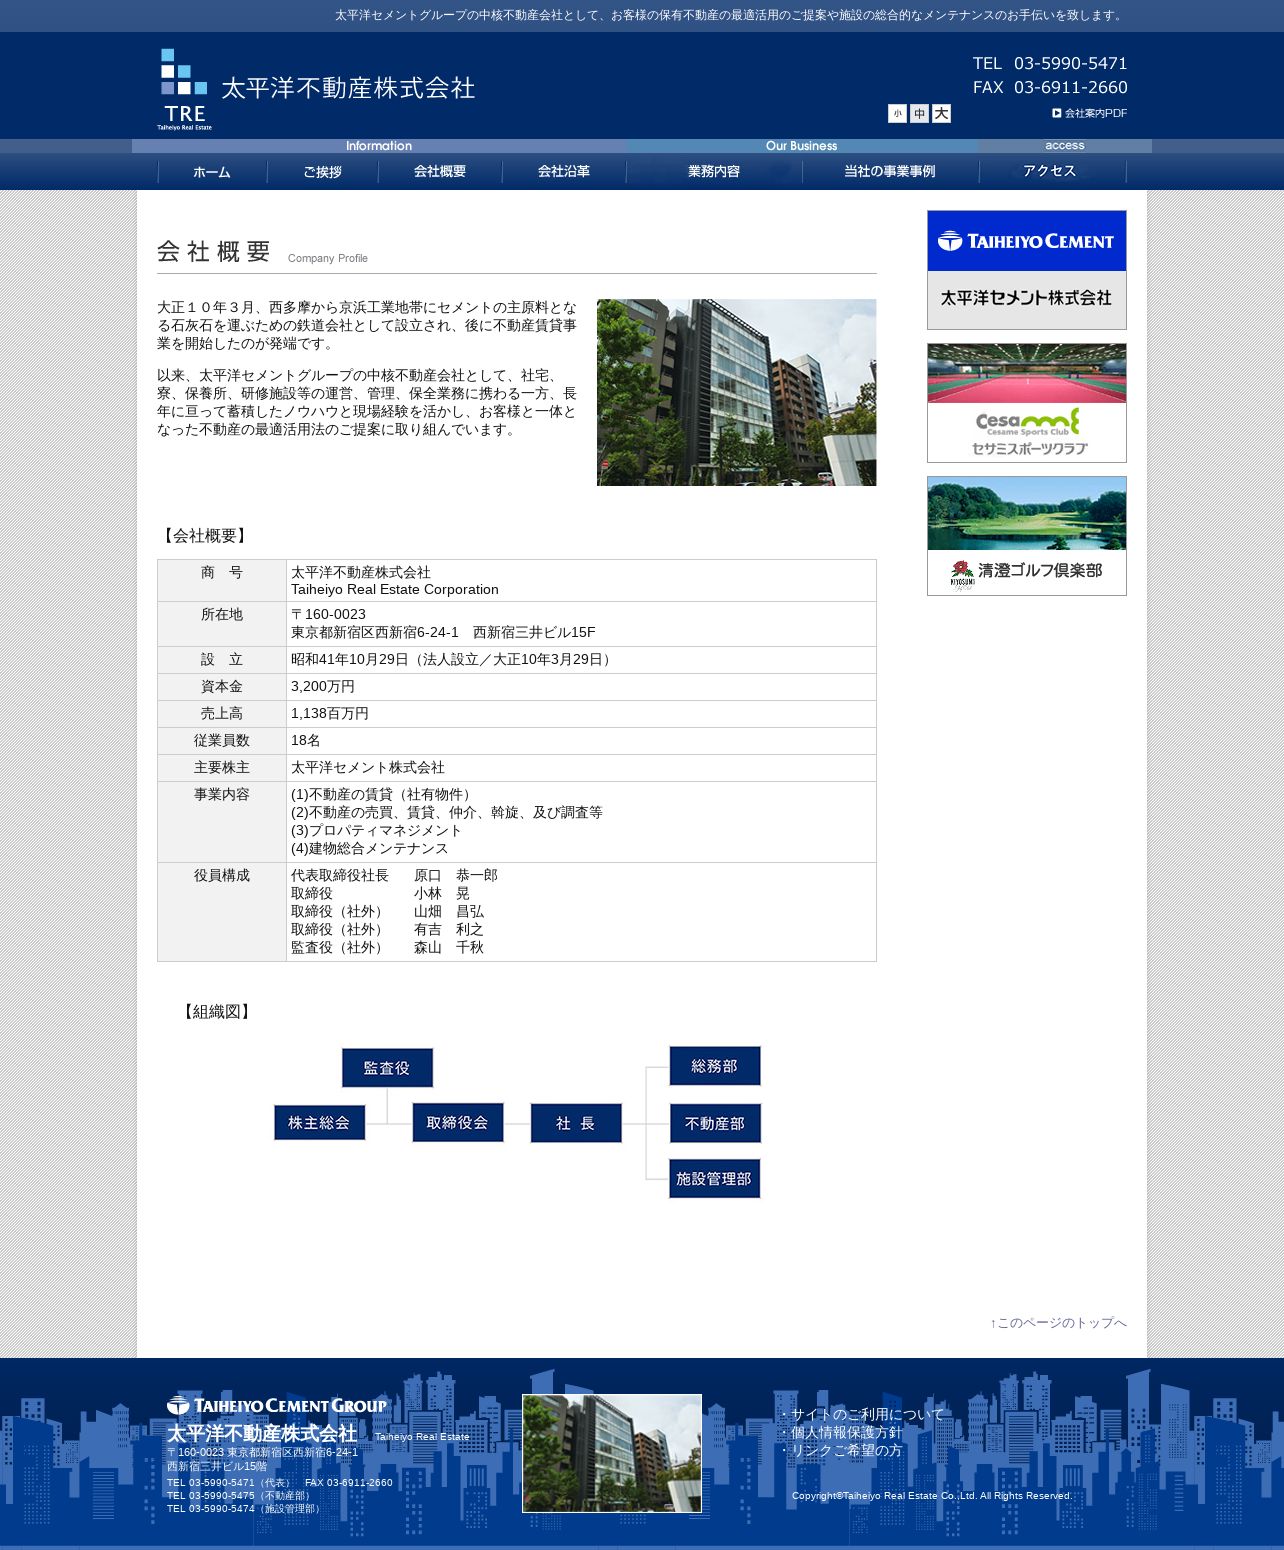This screenshot has height=1550, width=1284.
Task: Open the 会社案内PDF link
Action: (1089, 113)
